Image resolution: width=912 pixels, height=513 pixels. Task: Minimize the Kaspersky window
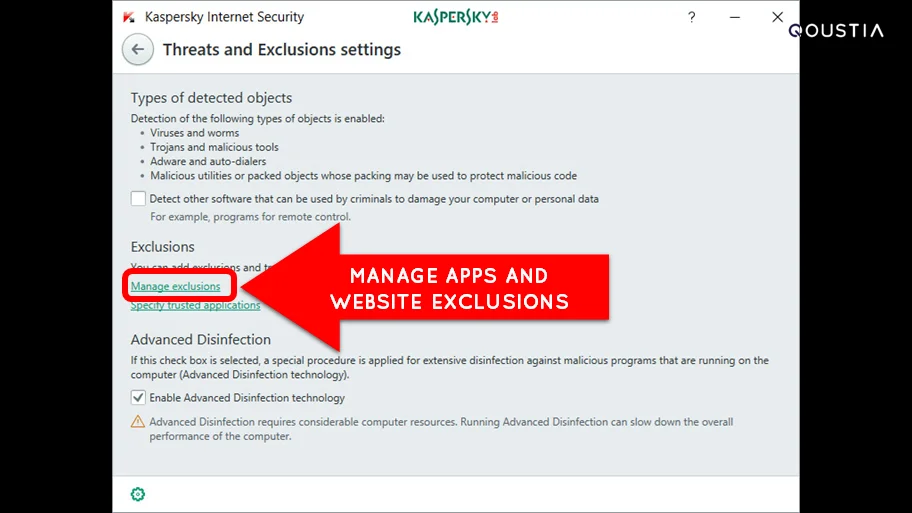[x=735, y=17]
